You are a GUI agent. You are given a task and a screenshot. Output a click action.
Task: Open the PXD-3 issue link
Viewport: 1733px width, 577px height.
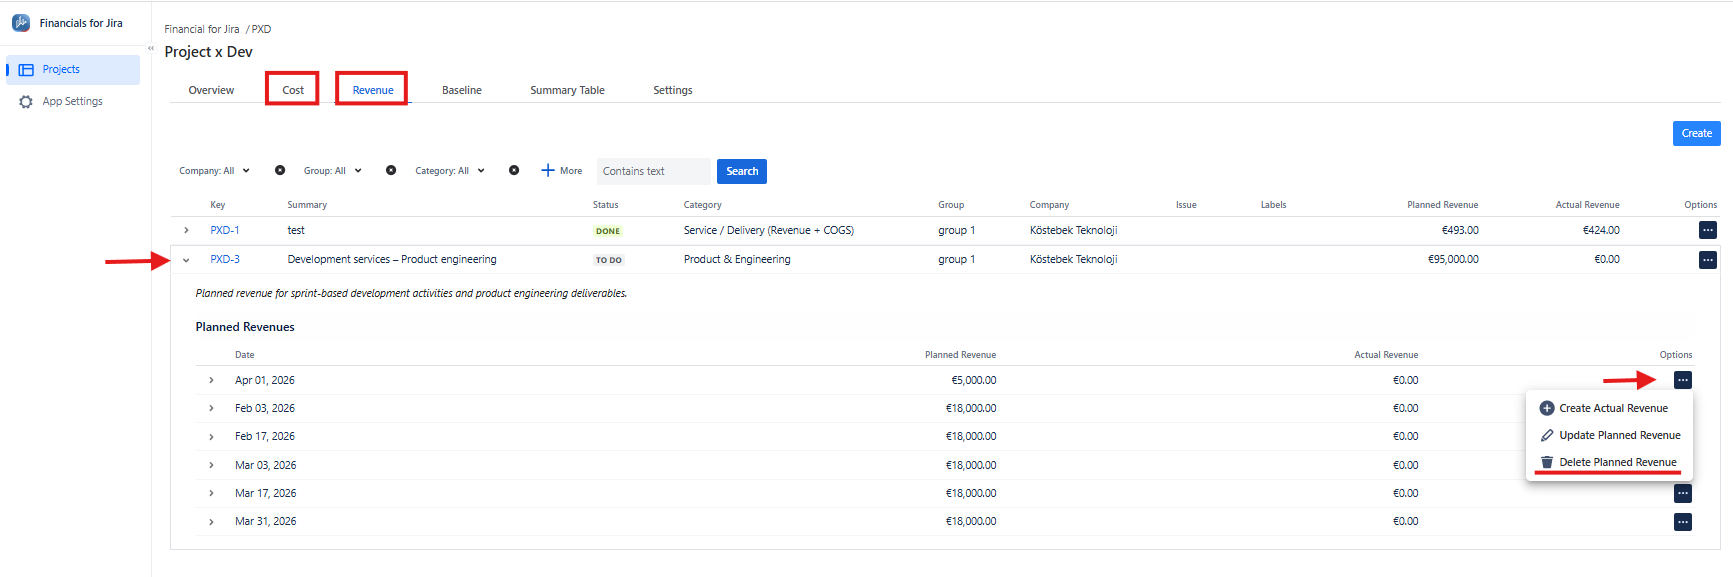(x=225, y=260)
